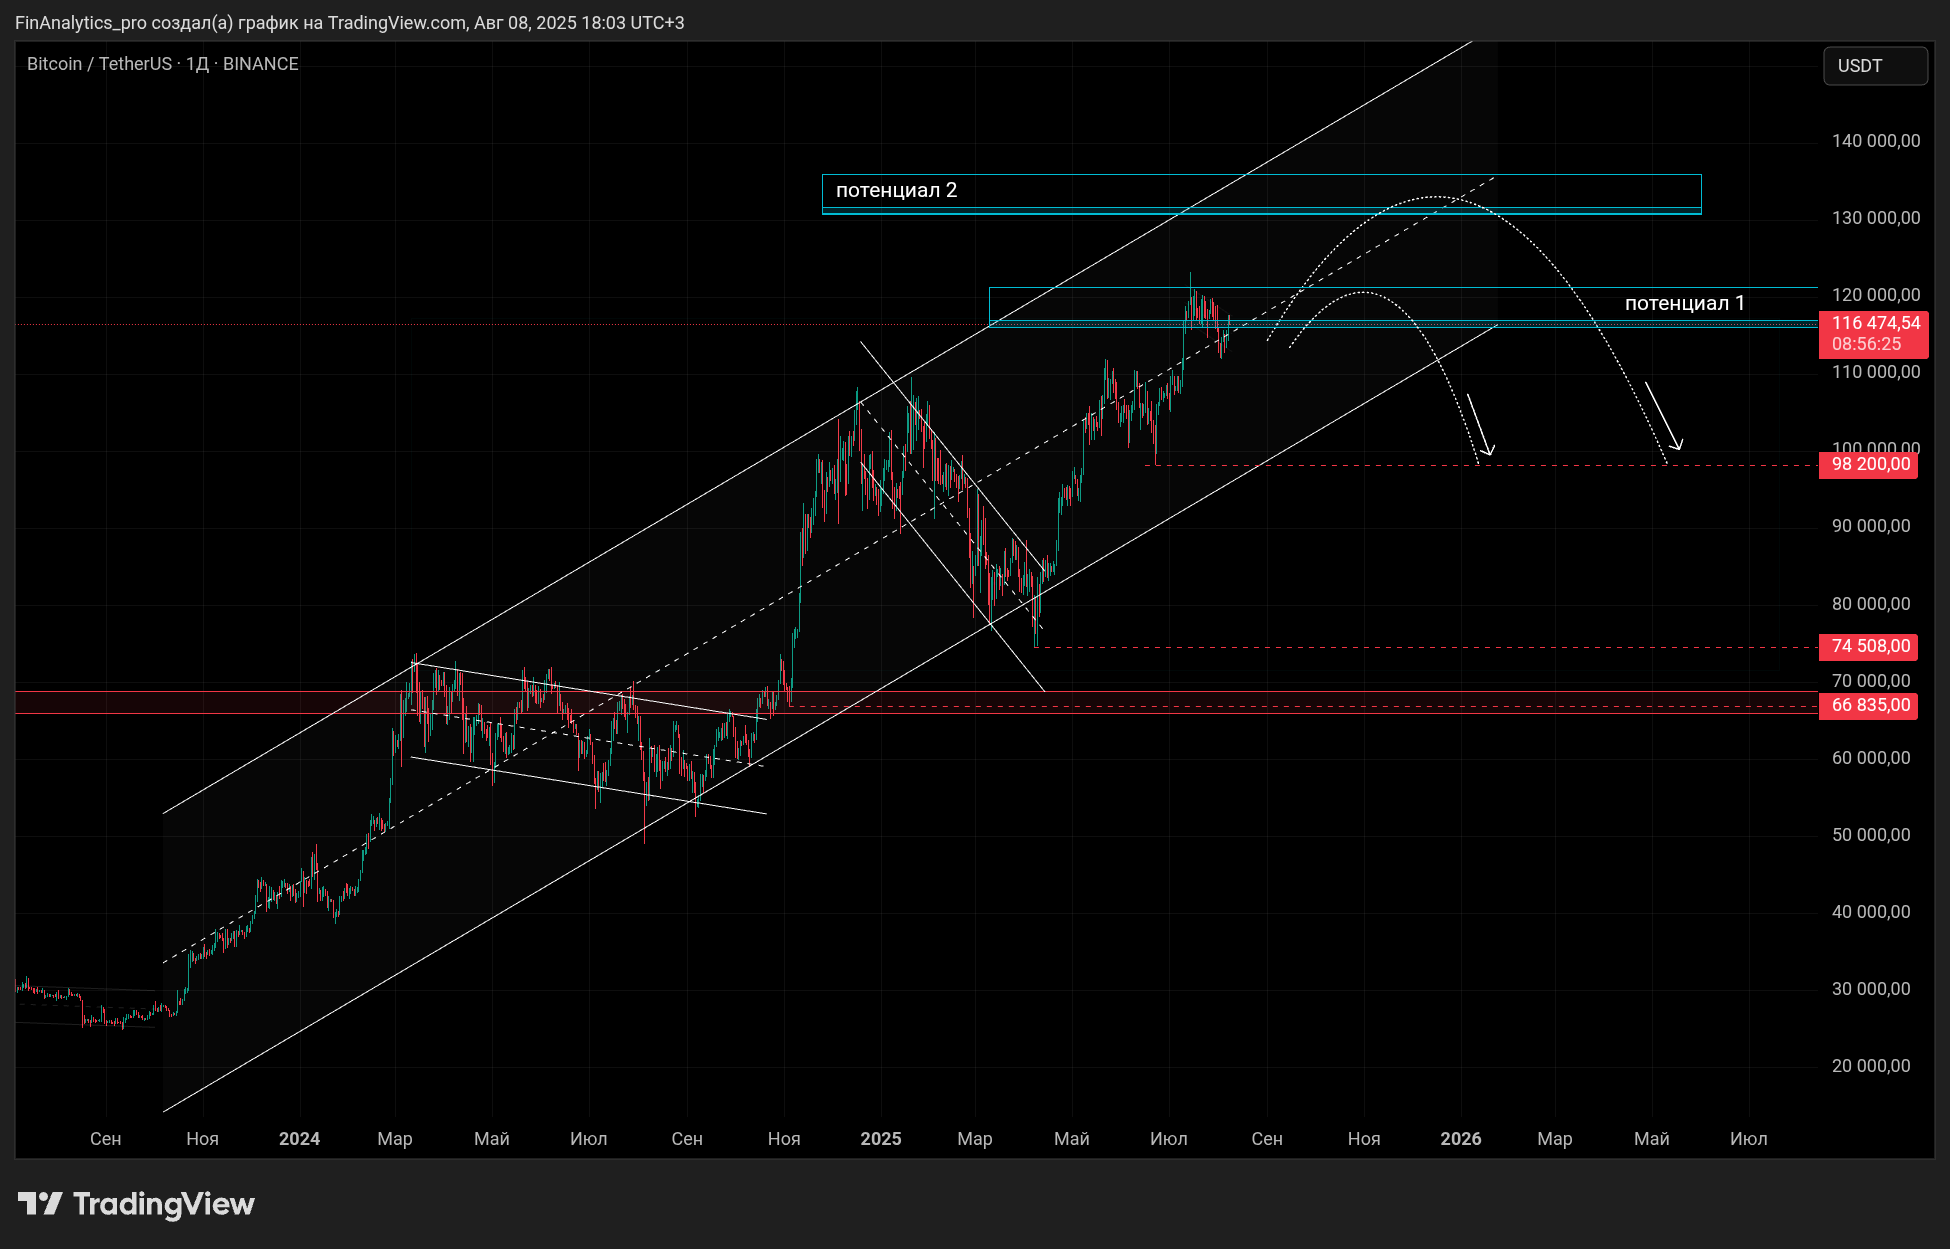Image resolution: width=1950 pixels, height=1249 pixels.
Task: Click the 'Мар' label right after 2024
Action: click(395, 1139)
